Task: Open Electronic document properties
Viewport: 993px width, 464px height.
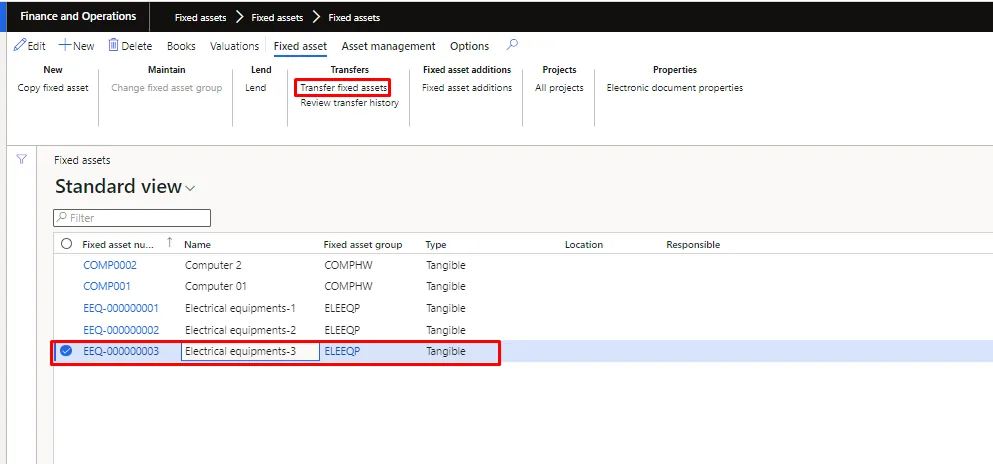Action: (x=674, y=88)
